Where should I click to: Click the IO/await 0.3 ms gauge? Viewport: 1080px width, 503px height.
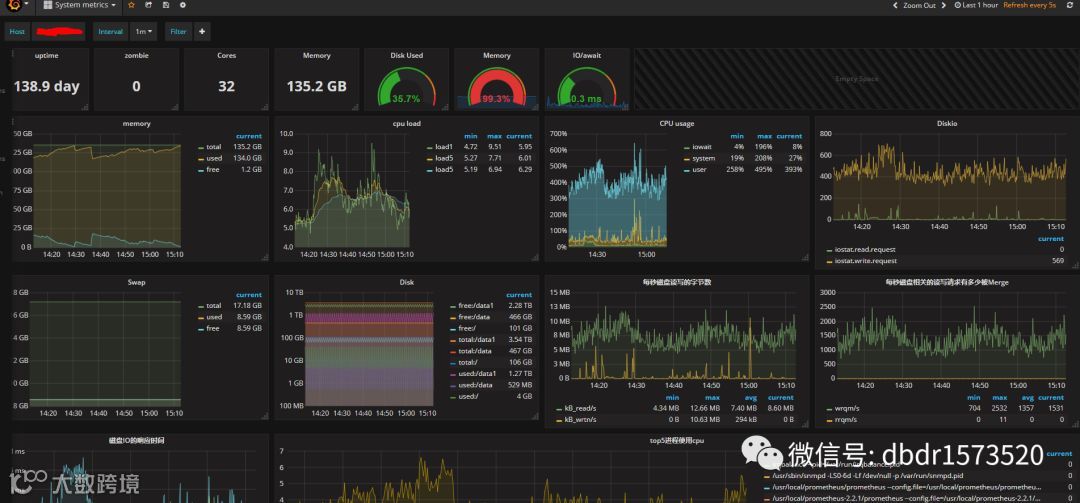587,86
